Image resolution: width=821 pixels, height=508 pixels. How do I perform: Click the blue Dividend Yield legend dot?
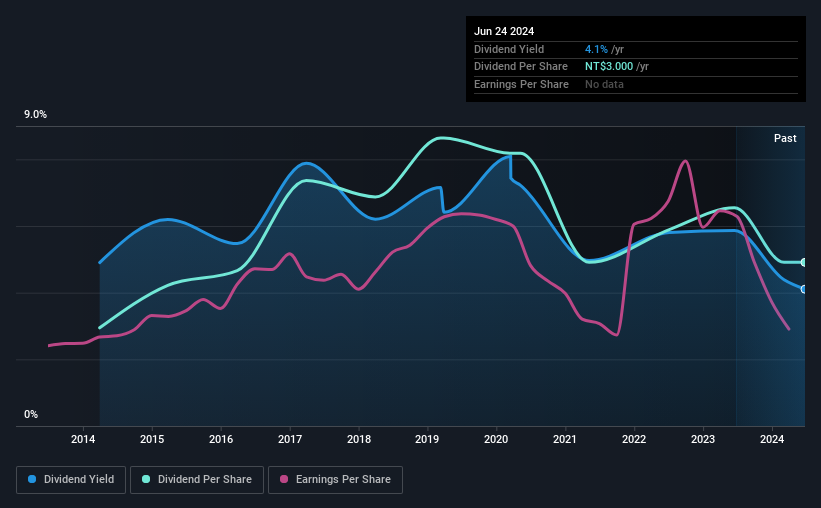32,479
